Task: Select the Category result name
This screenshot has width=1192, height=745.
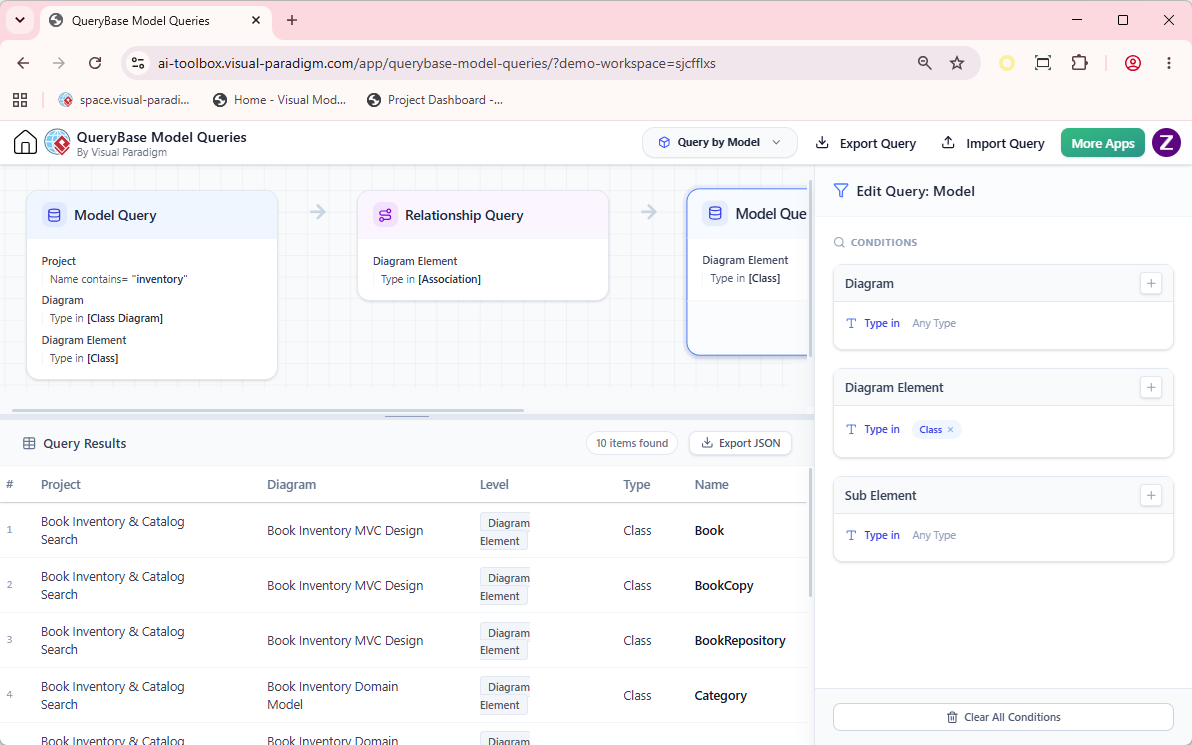Action: 721,696
